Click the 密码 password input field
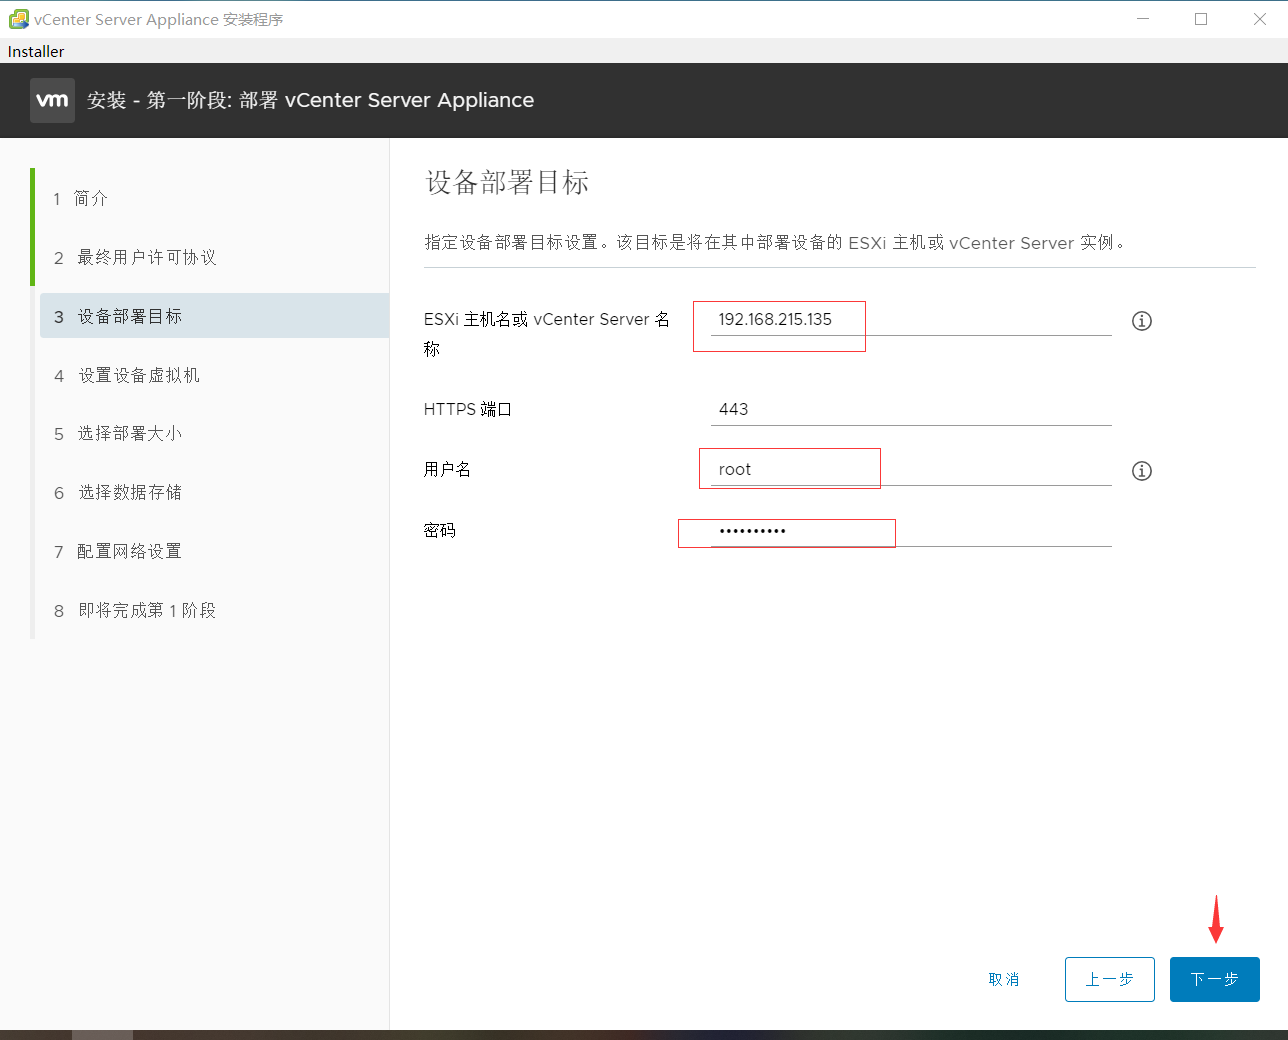The image size is (1288, 1040). tap(787, 532)
